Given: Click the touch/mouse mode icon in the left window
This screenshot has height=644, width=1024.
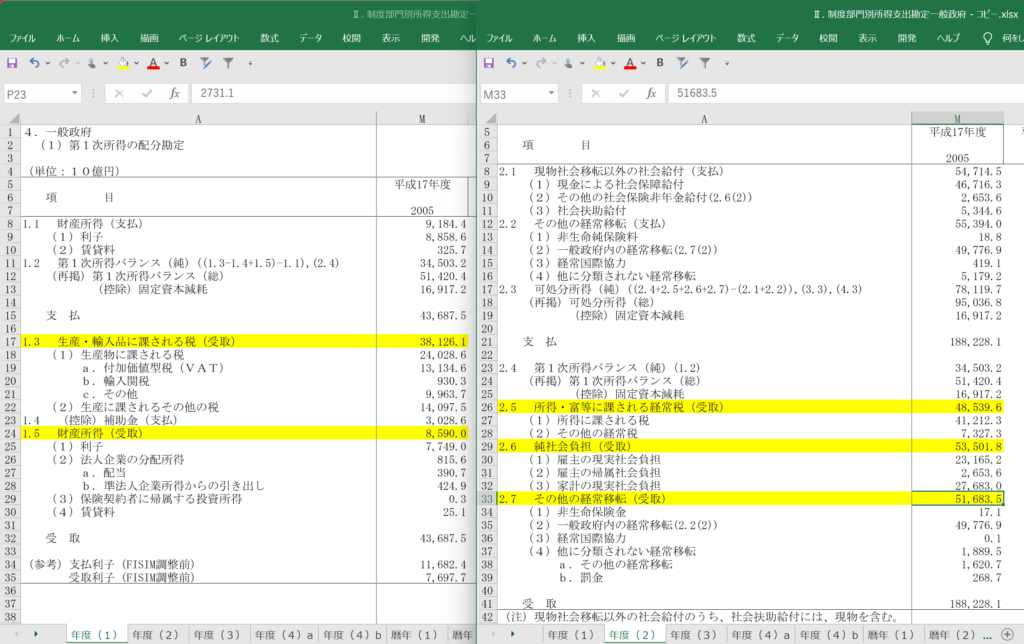Looking at the screenshot, I should (91, 63).
